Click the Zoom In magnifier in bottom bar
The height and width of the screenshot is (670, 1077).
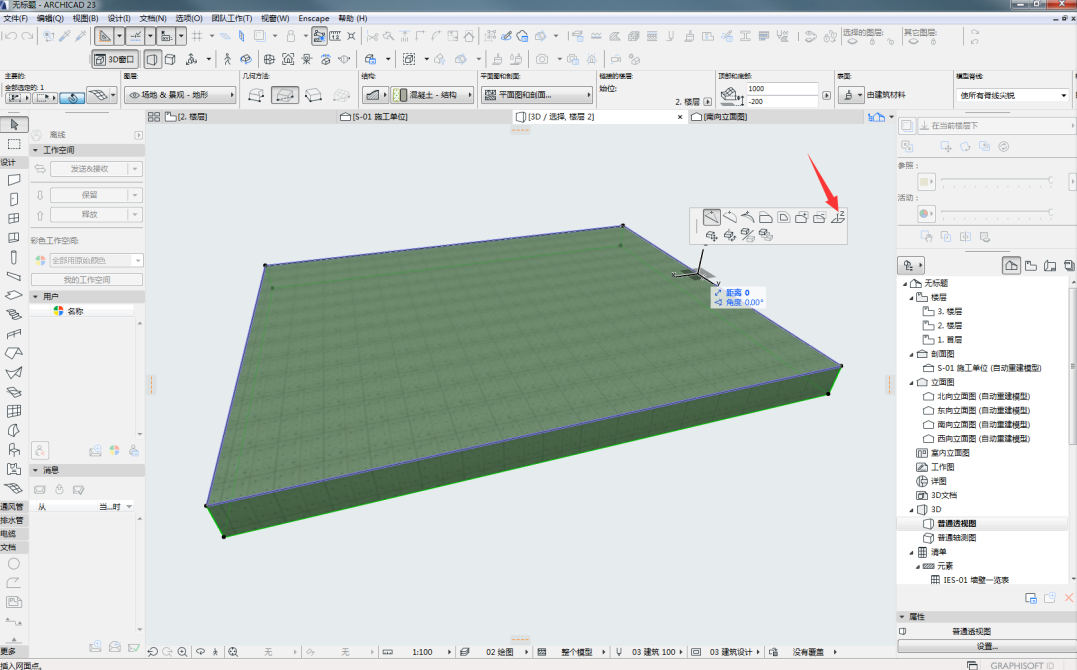[x=183, y=651]
